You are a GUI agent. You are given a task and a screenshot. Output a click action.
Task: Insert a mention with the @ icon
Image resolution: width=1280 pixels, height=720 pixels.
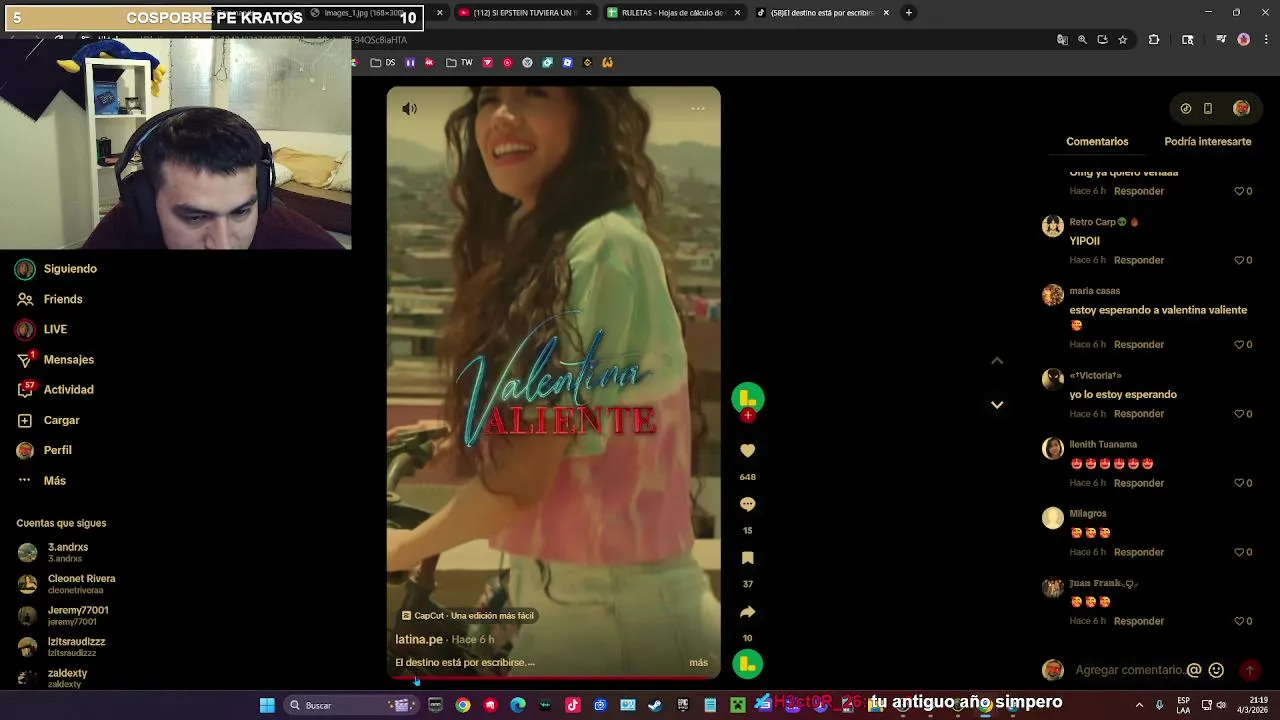1193,670
